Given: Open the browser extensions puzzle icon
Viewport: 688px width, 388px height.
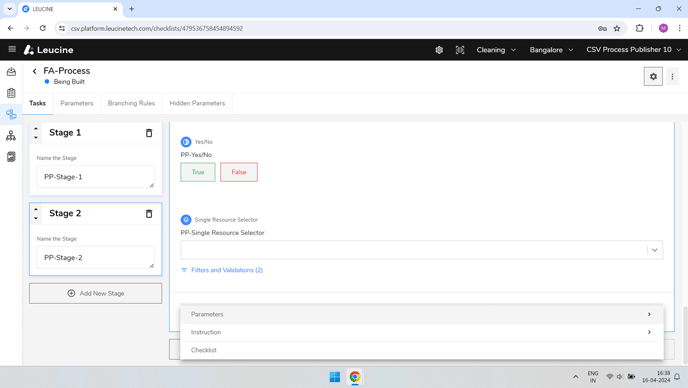Looking at the screenshot, I should click(639, 29).
